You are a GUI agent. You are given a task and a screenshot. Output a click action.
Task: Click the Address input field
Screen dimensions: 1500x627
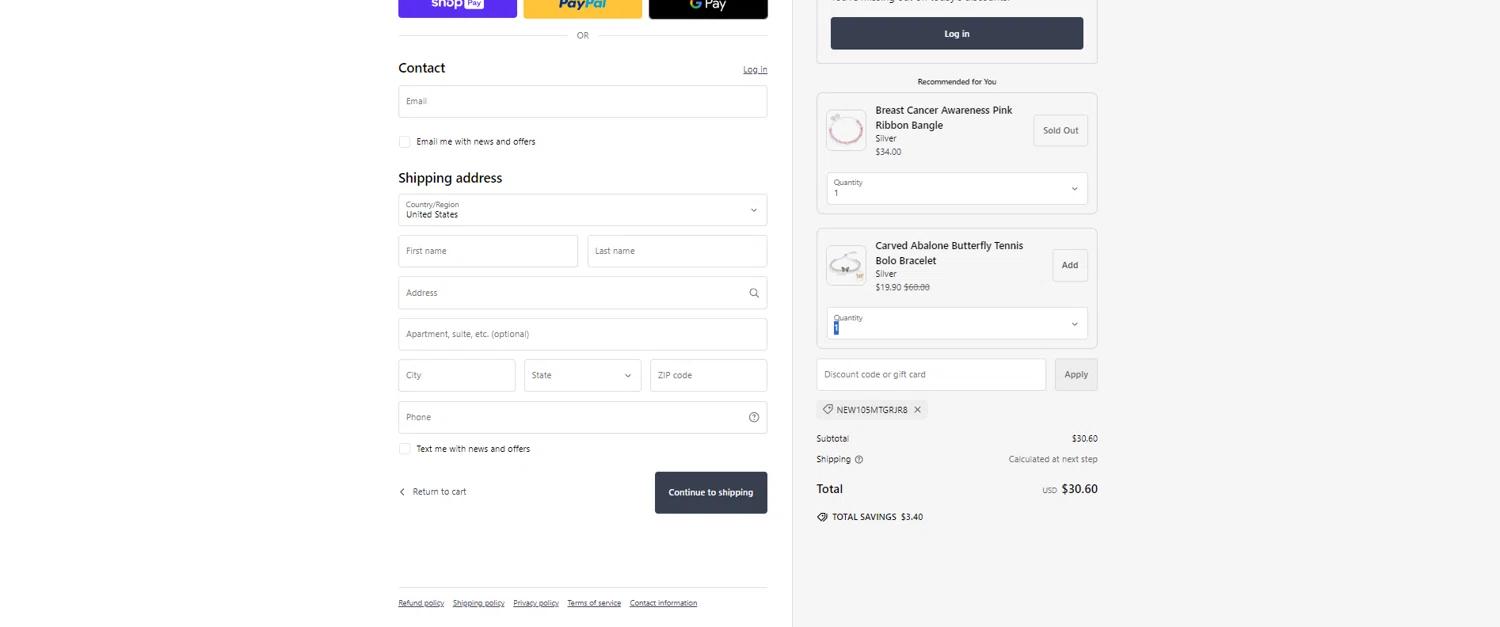click(x=583, y=293)
